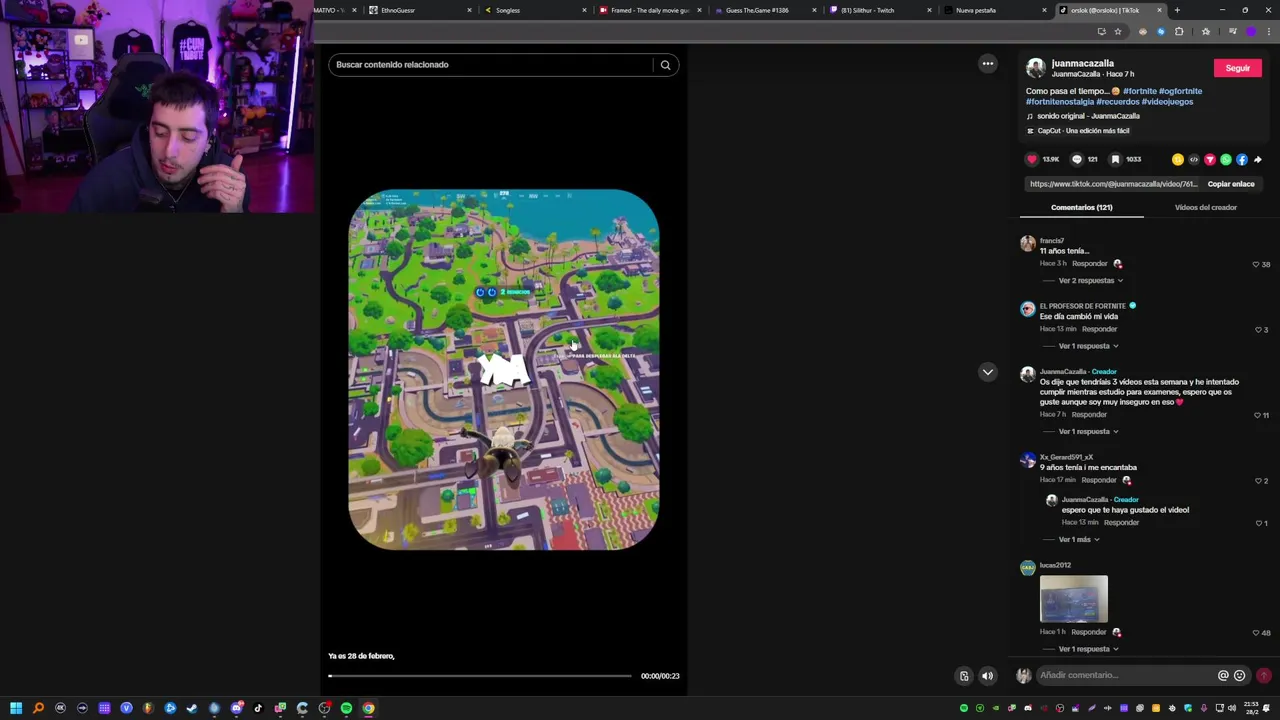1280x720 pixels.
Task: Expand 'Ver 1 más' under Xx_Gerard591_xX's thread
Action: click(x=1079, y=540)
